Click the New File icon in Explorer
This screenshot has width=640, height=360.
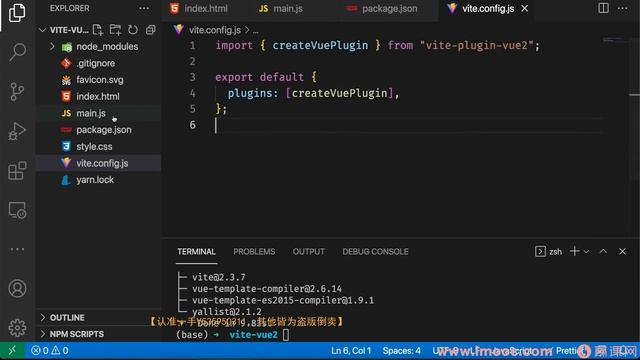click(98, 30)
